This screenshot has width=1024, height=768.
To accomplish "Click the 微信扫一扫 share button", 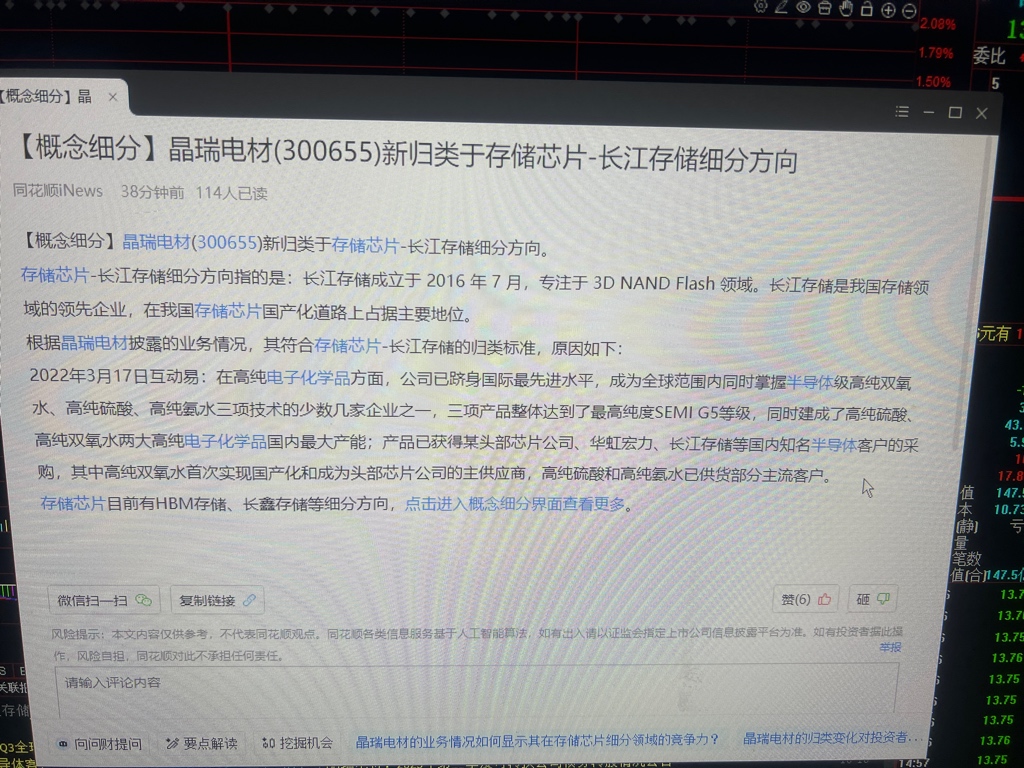I will (x=104, y=600).
